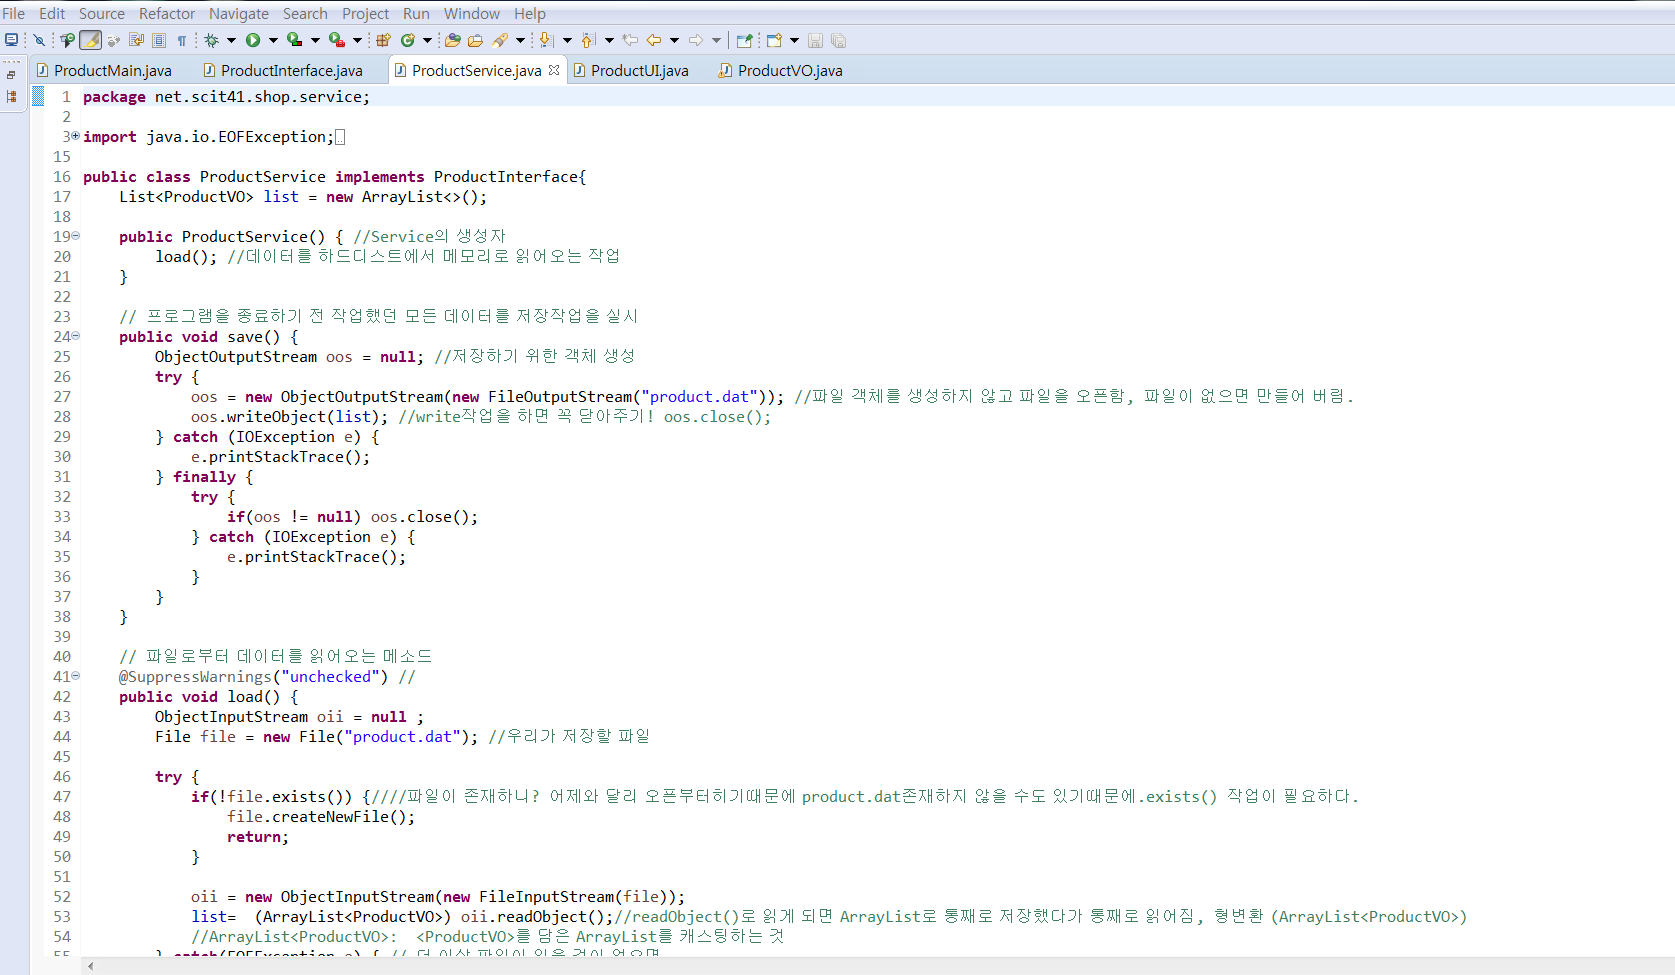Click the flashlight Search icon
Image resolution: width=1675 pixels, height=975 pixels.
click(500, 40)
